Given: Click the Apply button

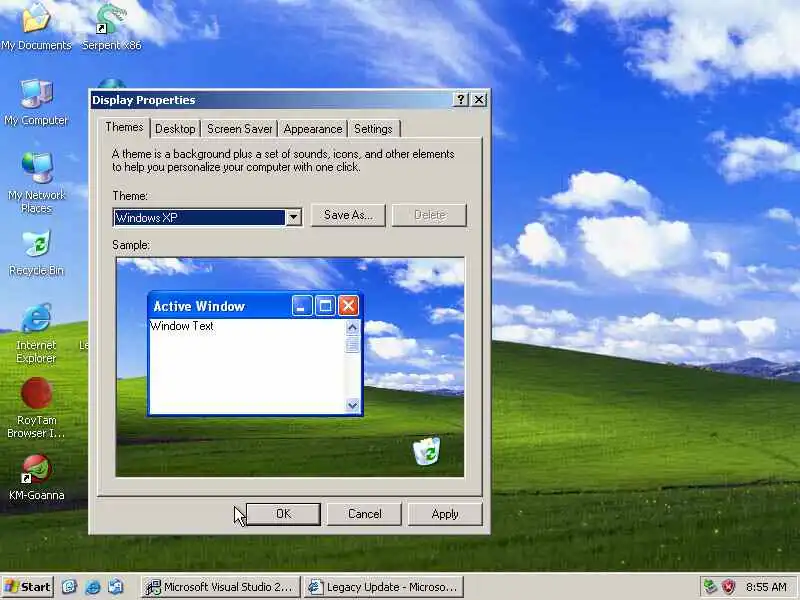Looking at the screenshot, I should coord(445,514).
